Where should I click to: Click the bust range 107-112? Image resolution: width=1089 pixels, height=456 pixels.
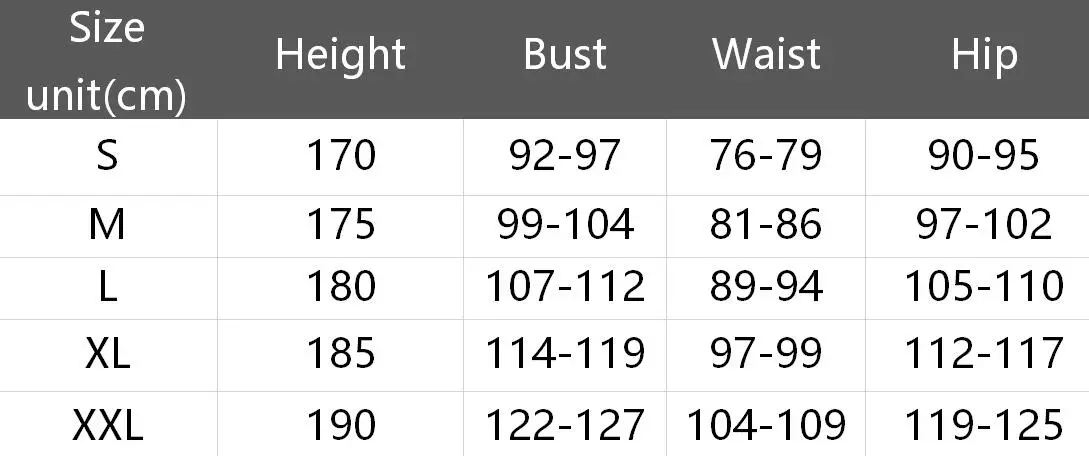point(565,286)
